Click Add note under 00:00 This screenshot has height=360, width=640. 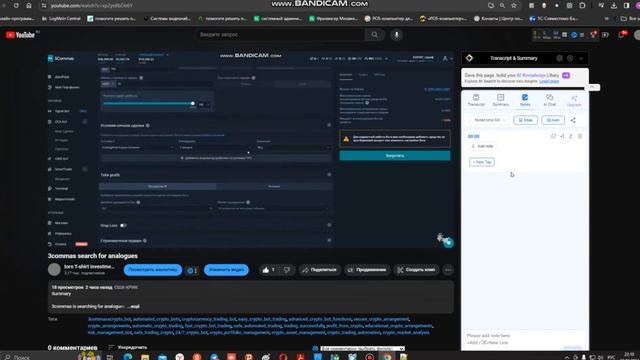point(482,146)
